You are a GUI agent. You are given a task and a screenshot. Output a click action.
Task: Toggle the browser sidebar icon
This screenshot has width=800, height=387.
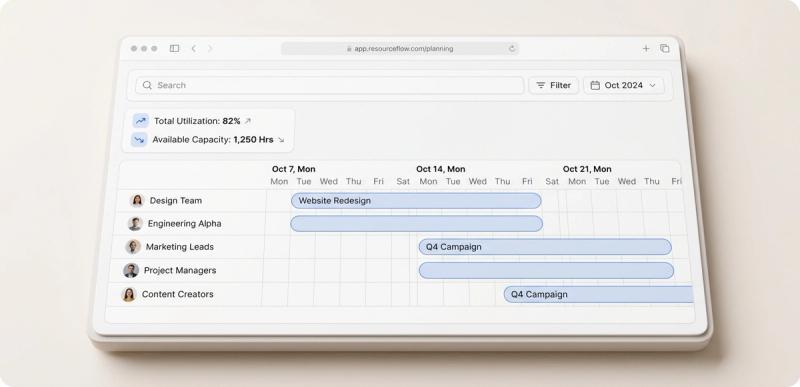[174, 48]
